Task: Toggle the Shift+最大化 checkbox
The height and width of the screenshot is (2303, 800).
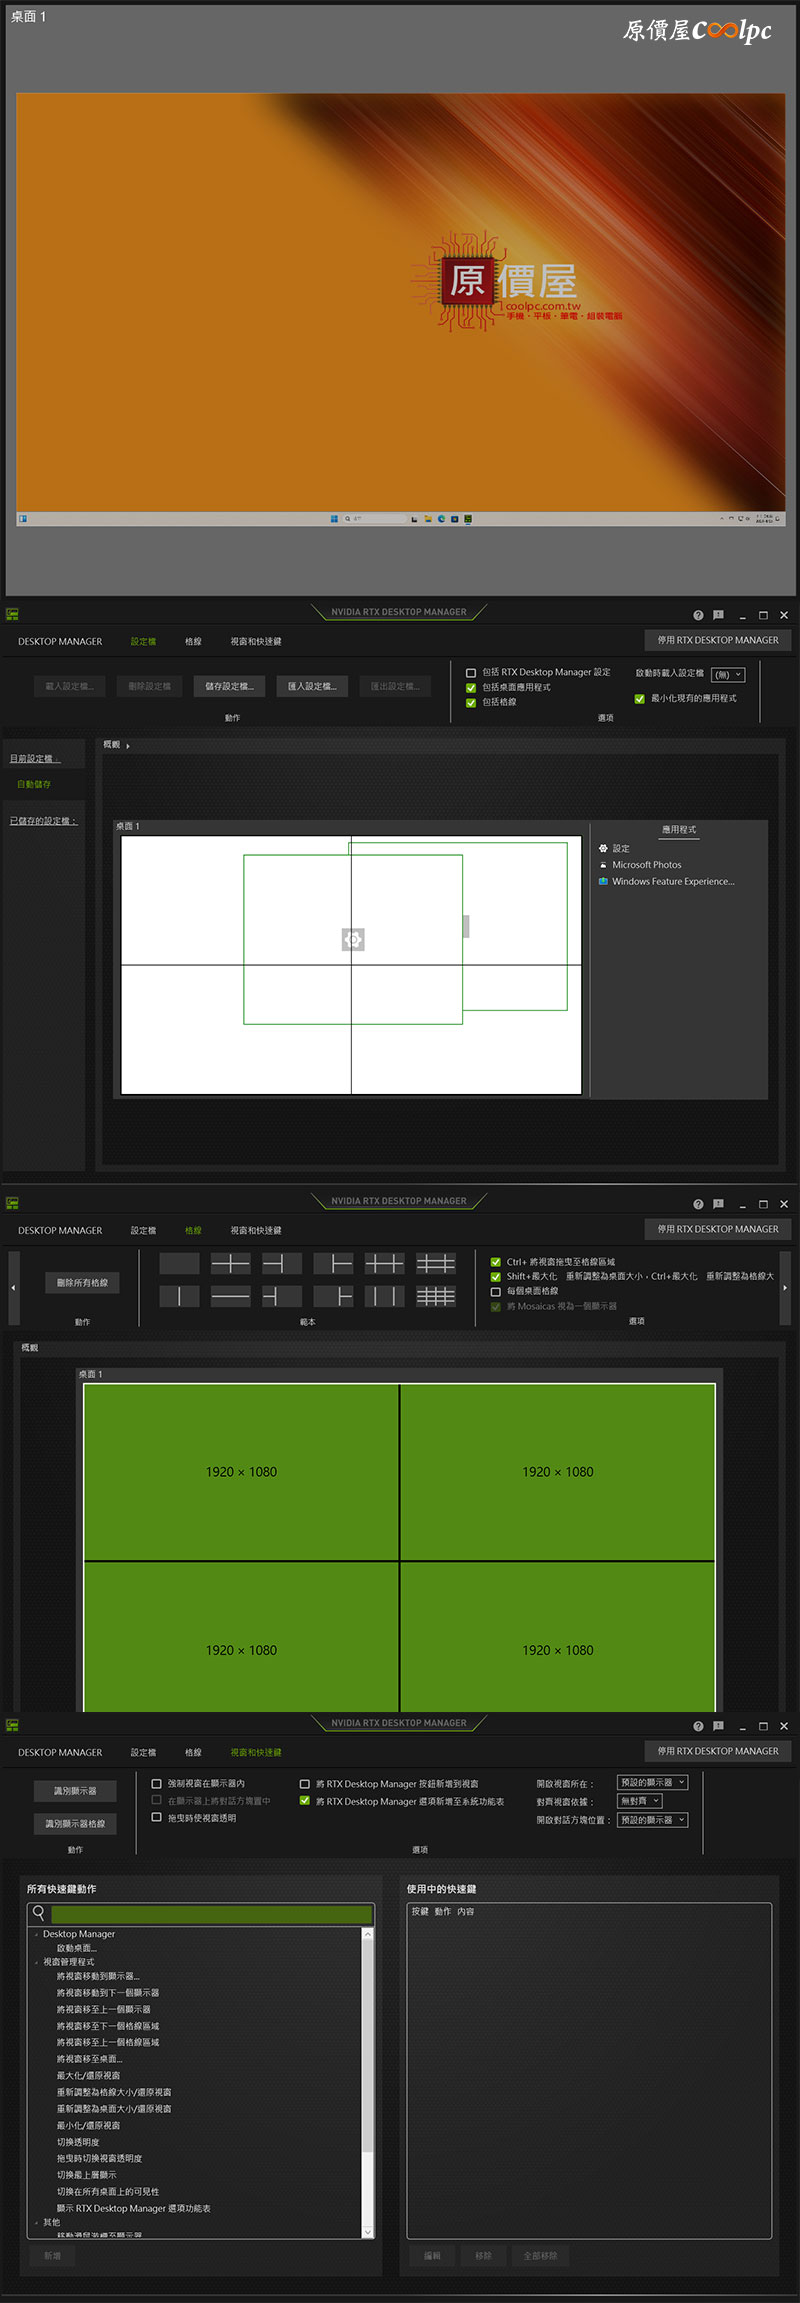Action: 496,1277
